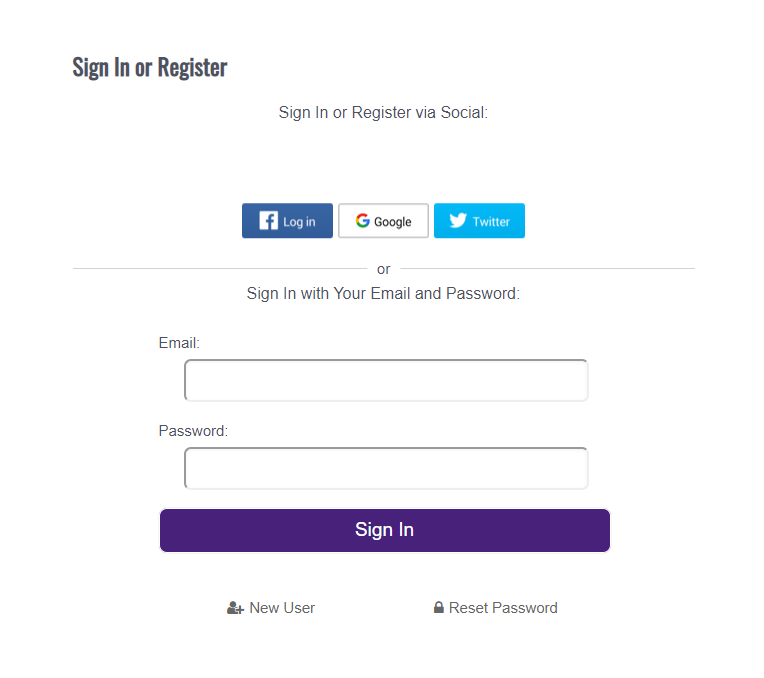Click the 'Email:' field label
The width and height of the screenshot is (764, 678).
(x=179, y=343)
